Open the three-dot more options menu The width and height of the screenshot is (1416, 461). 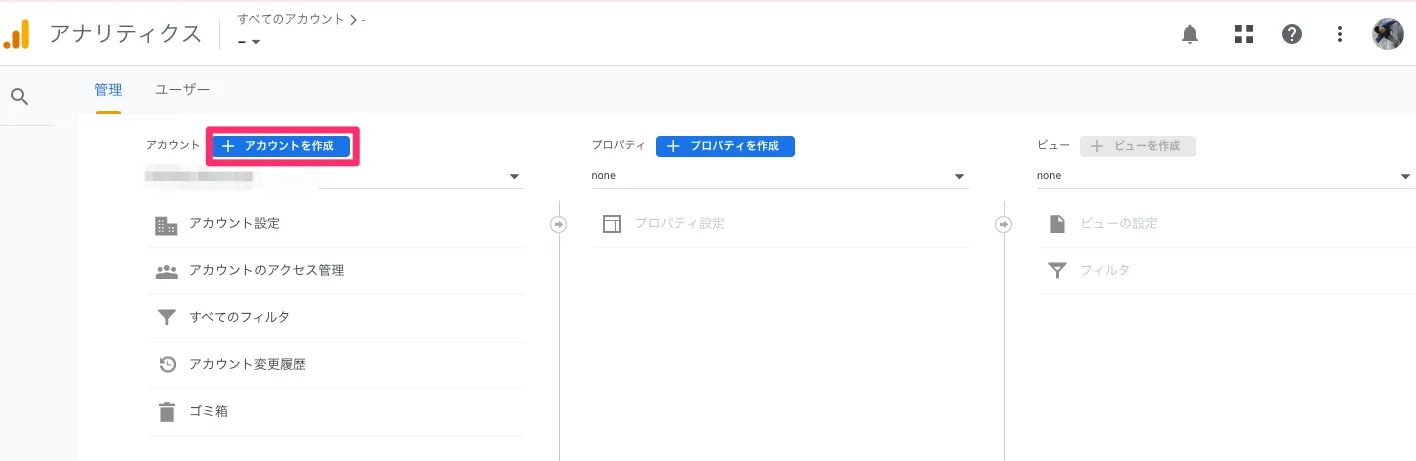click(1340, 35)
